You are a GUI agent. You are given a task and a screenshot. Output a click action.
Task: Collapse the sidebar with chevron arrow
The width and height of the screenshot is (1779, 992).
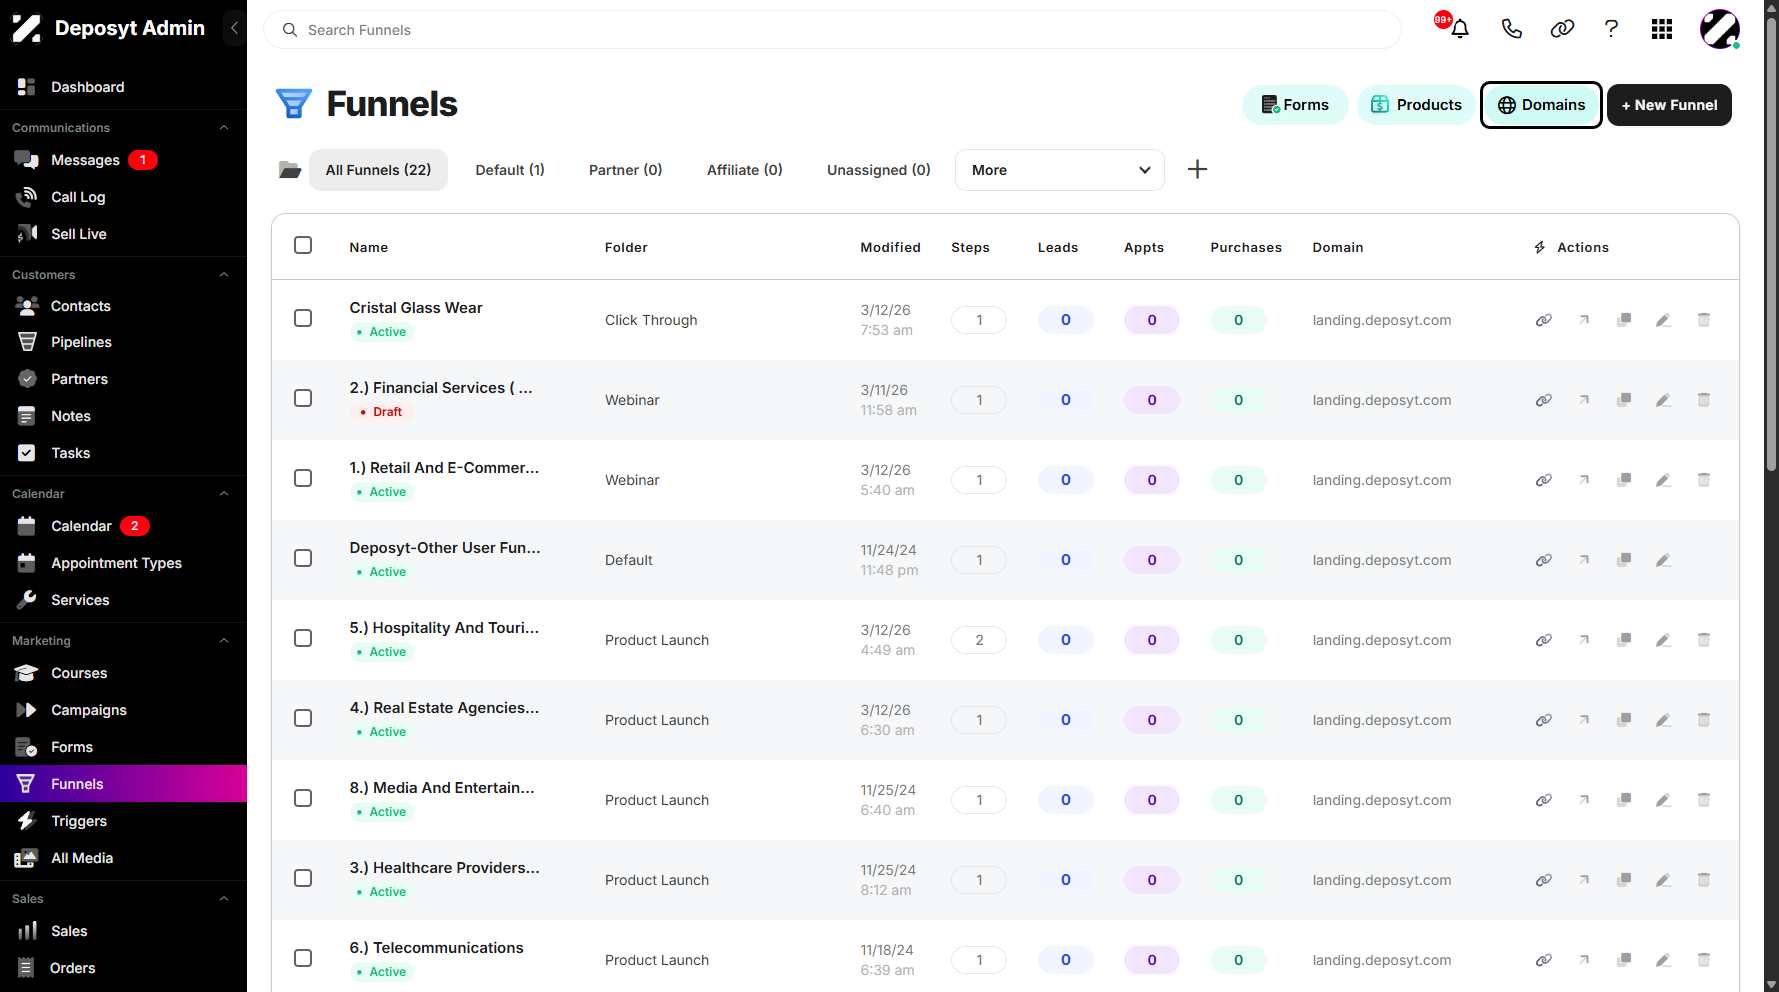click(234, 28)
